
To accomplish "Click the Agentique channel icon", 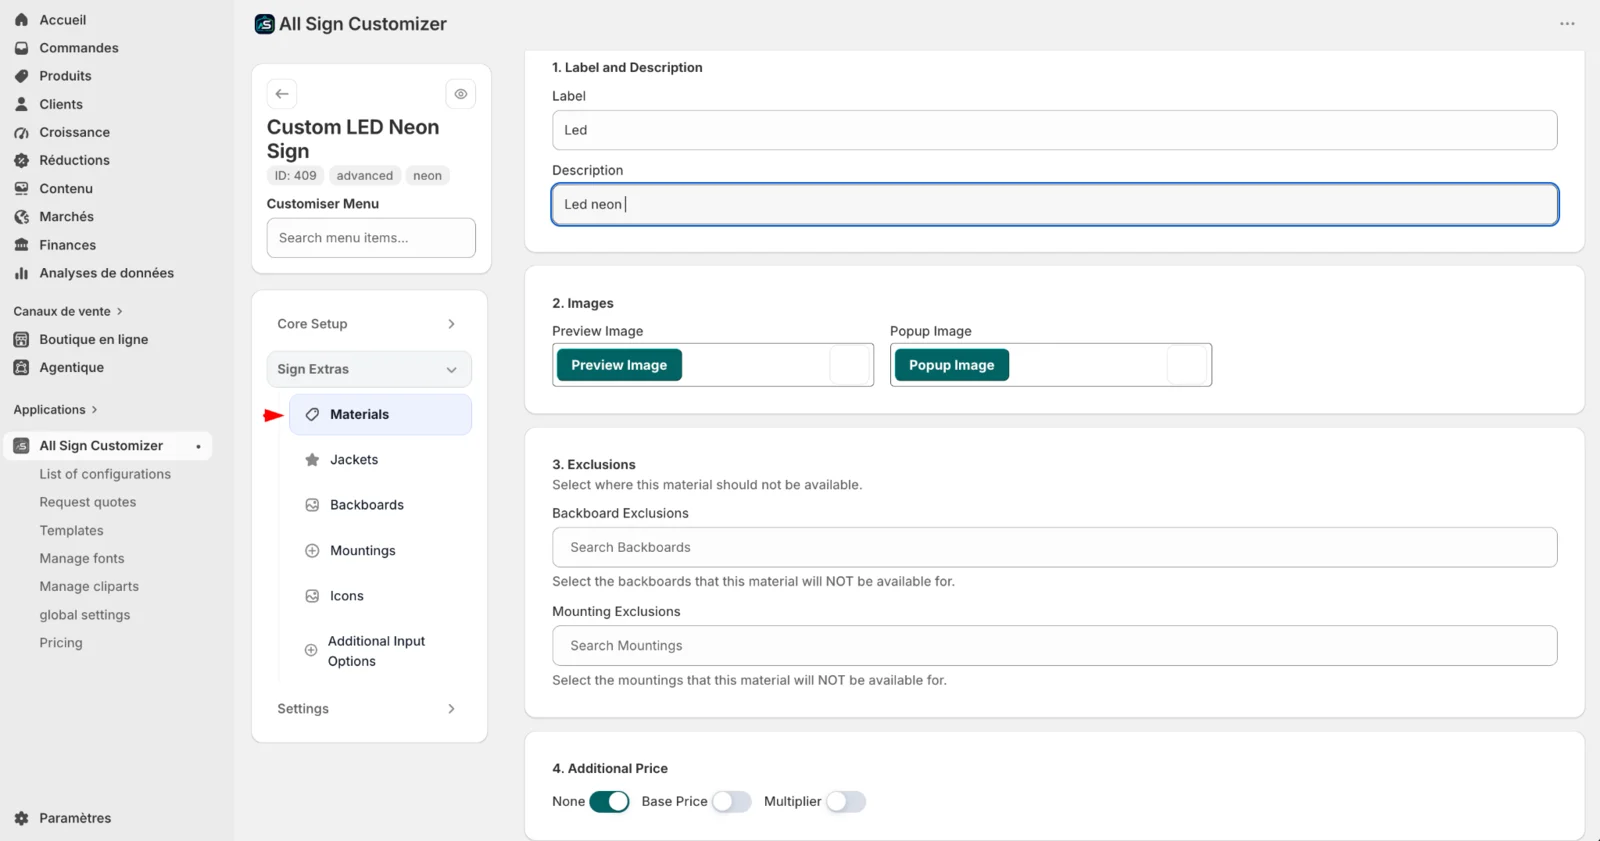I will point(21,368).
